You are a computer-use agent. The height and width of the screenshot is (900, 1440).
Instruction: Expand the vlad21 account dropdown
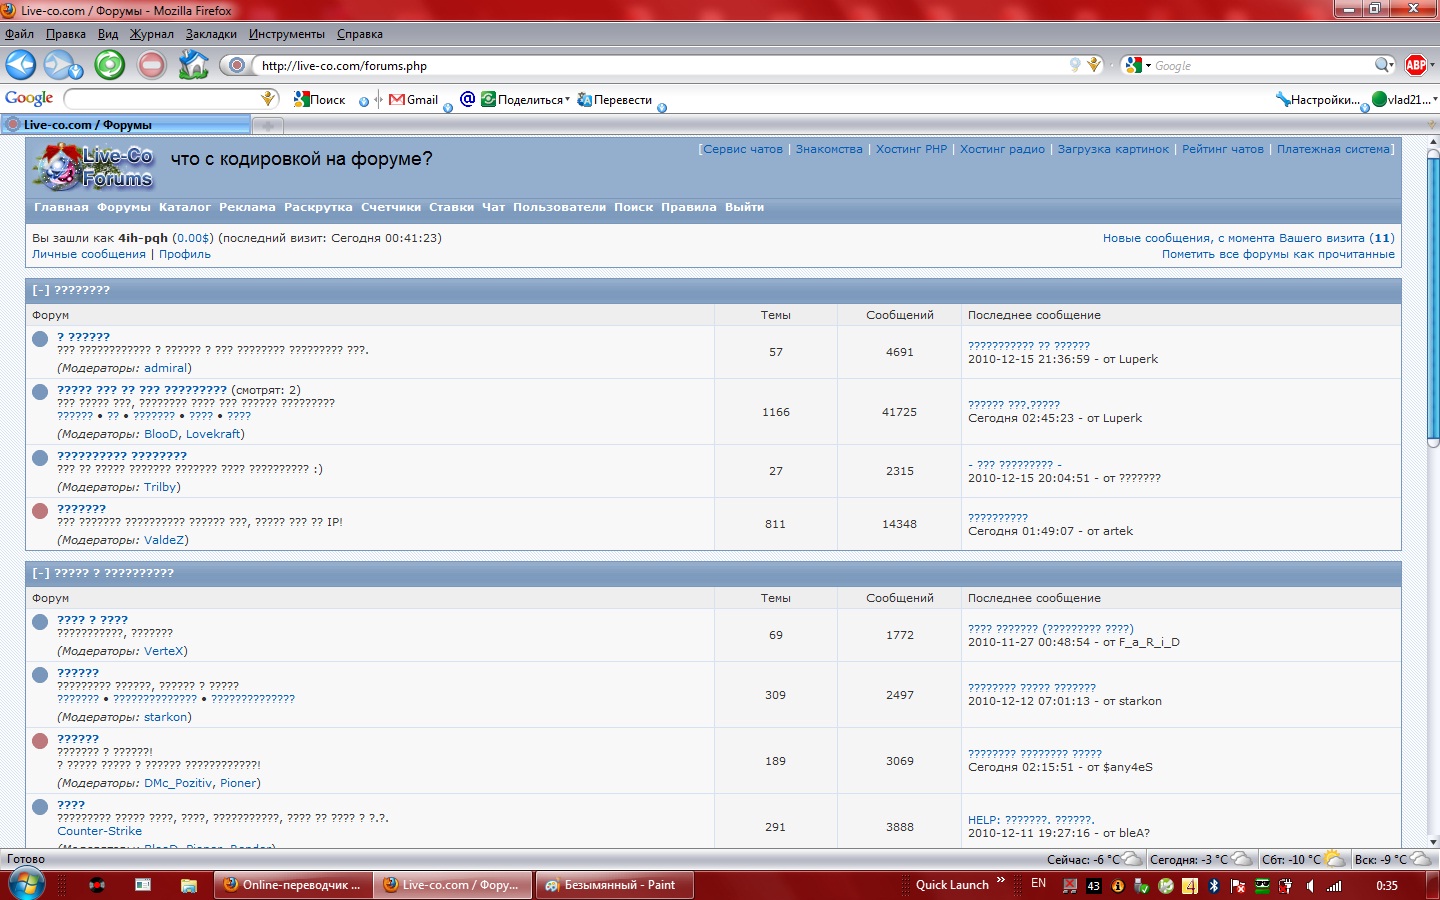point(1405,99)
